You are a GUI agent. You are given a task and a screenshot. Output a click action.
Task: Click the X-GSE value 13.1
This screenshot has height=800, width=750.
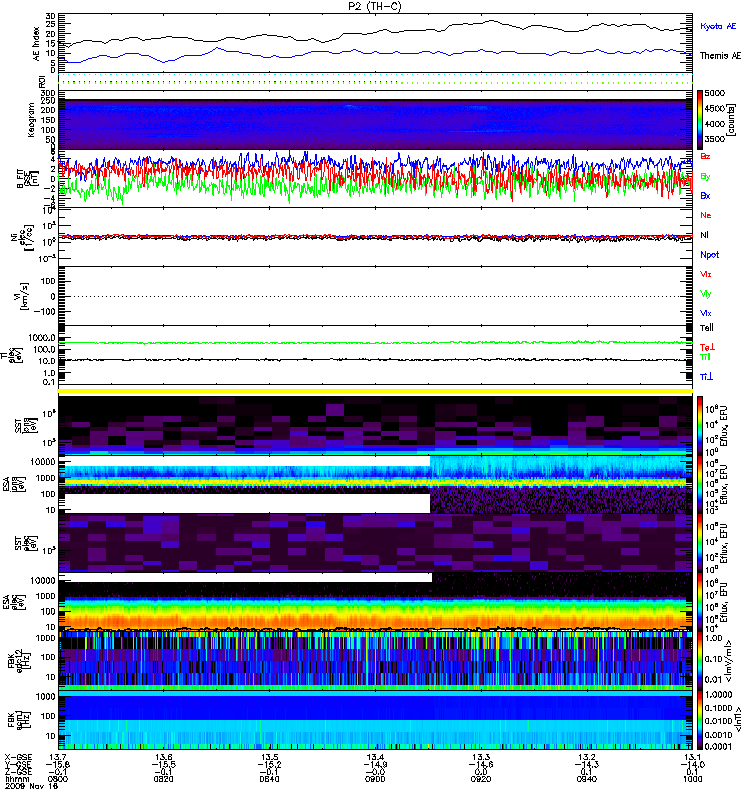point(692,757)
